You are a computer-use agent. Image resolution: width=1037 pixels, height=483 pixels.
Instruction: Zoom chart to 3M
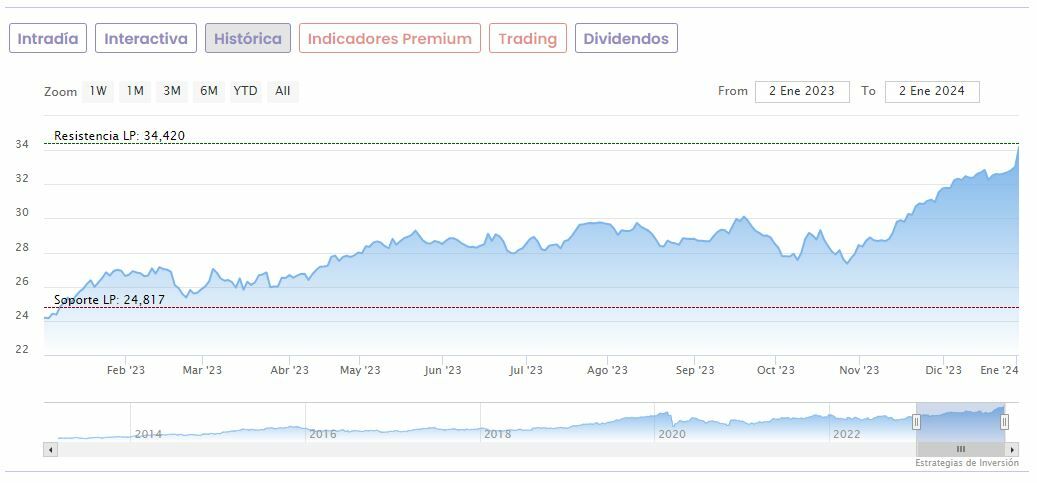[172, 91]
